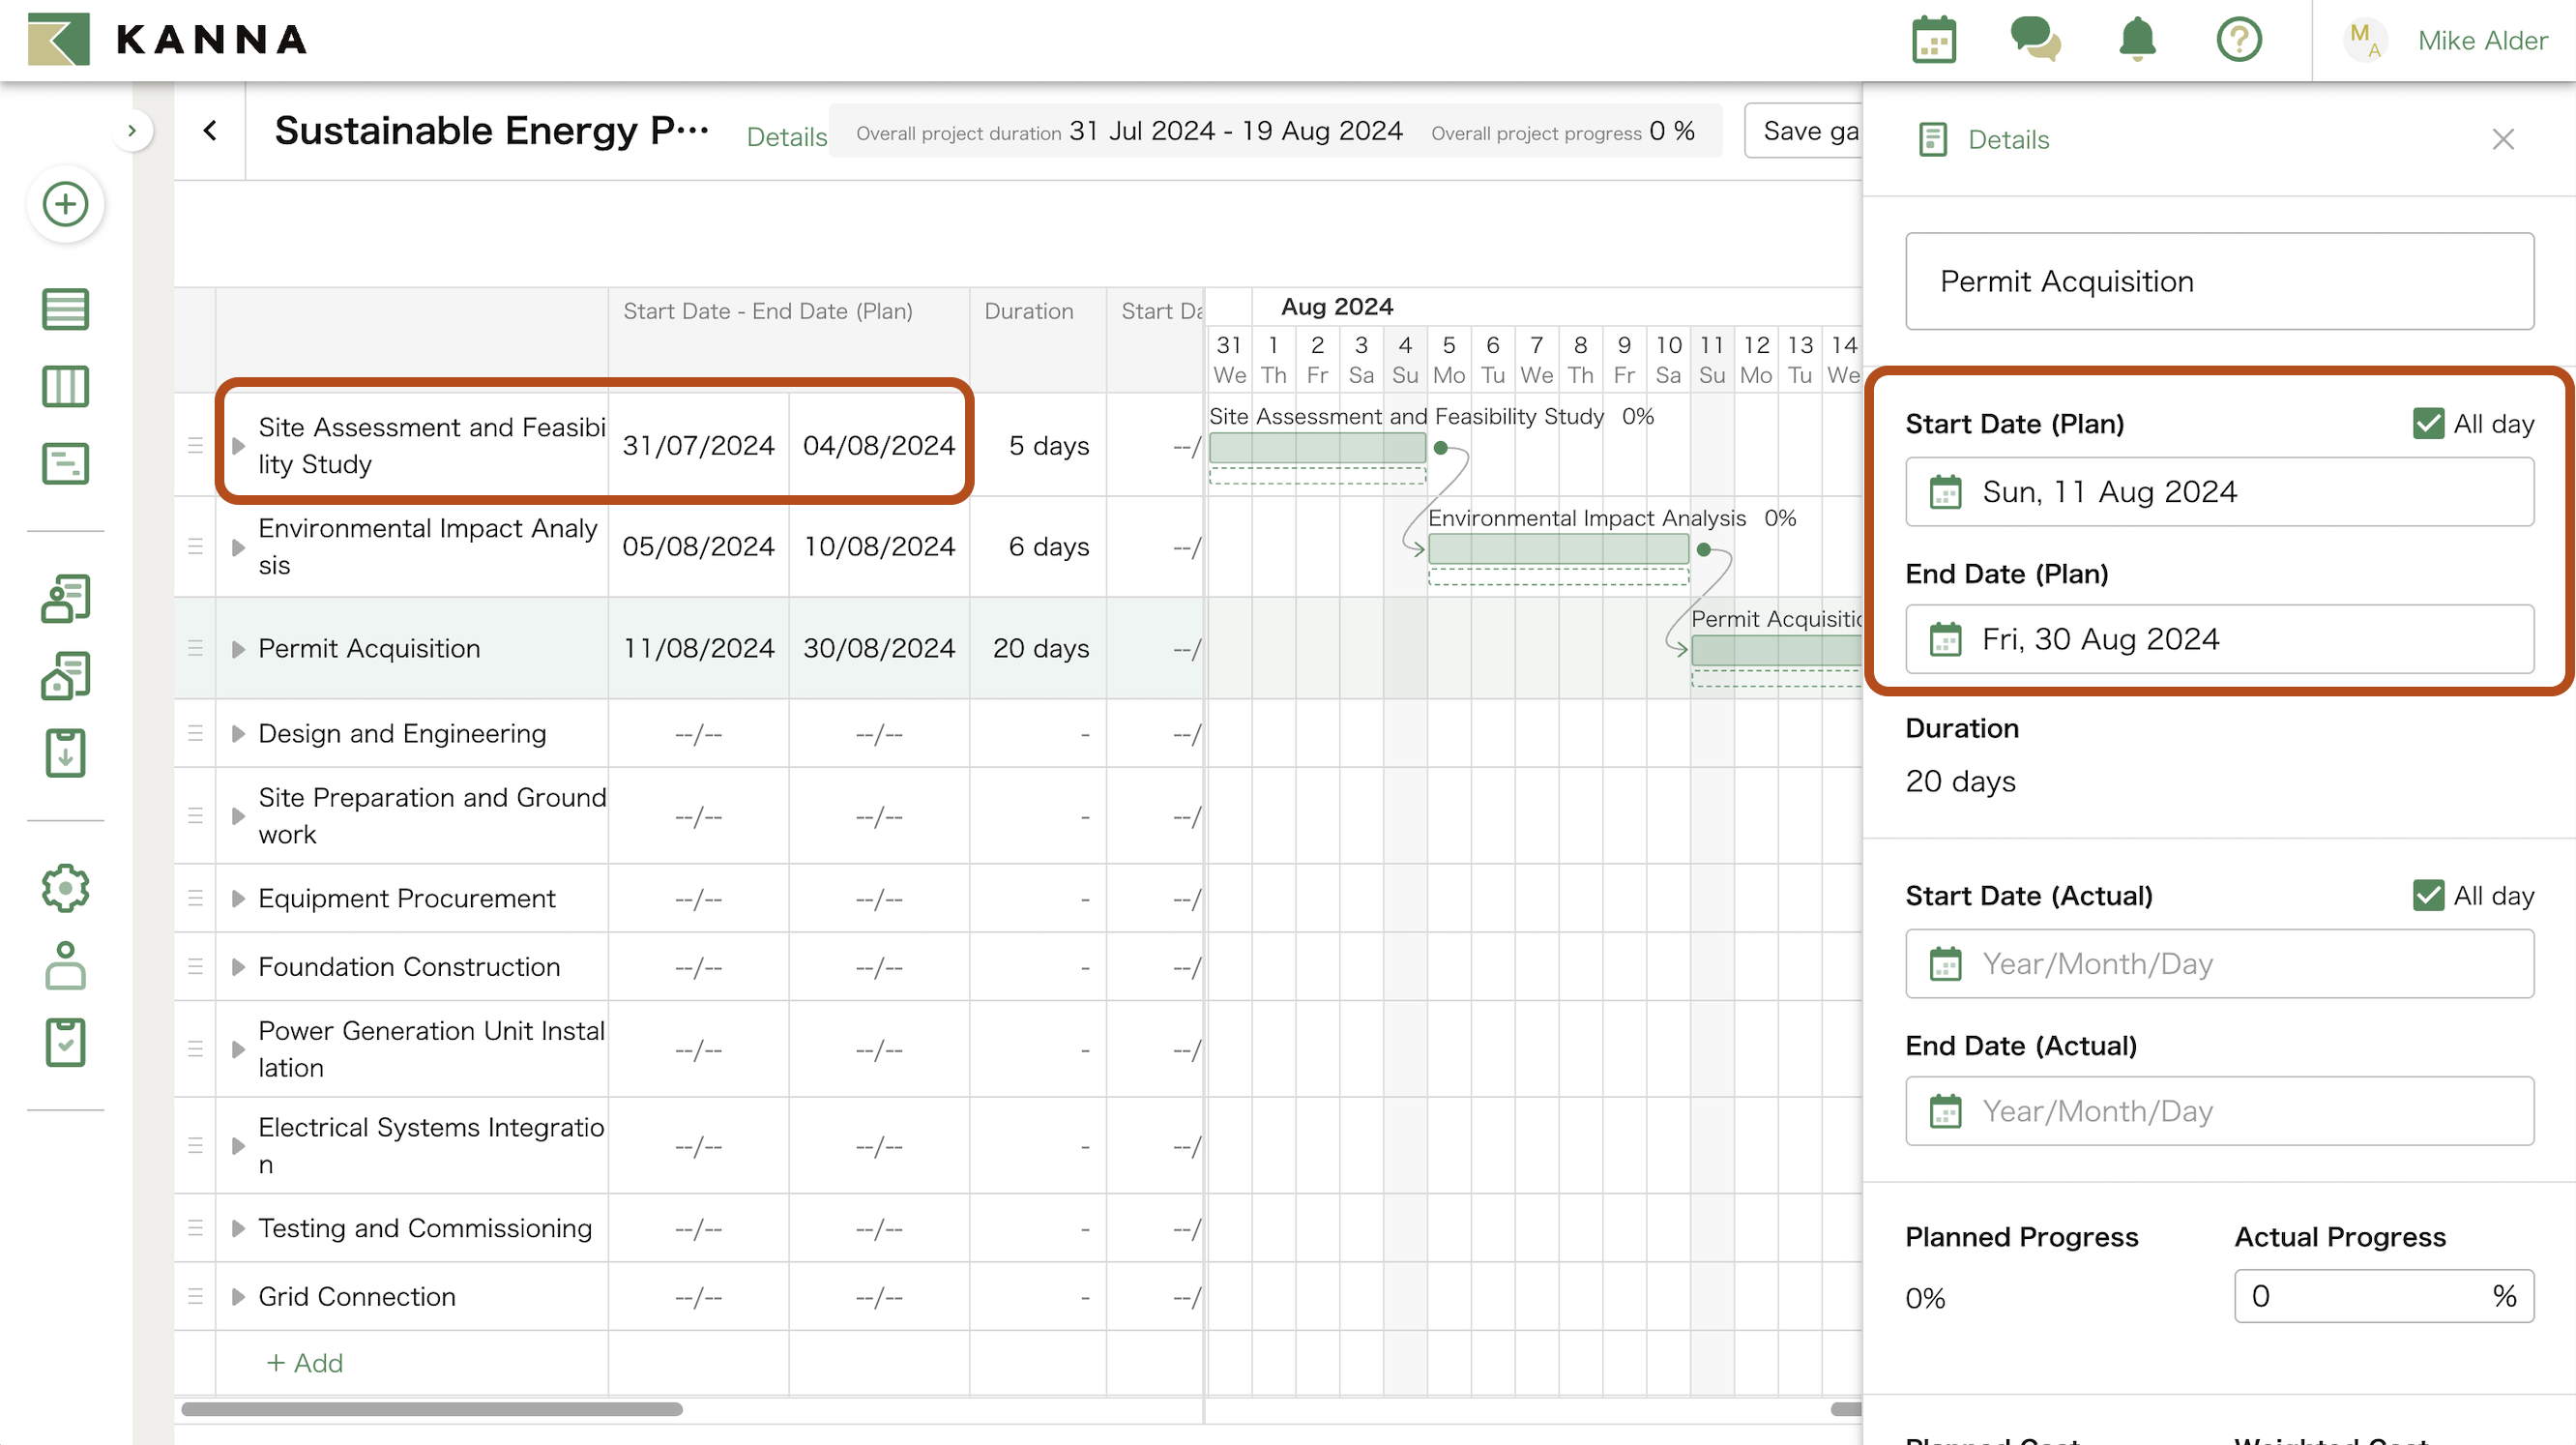Image resolution: width=2576 pixels, height=1445 pixels.
Task: Close the Details side panel
Action: click(x=2503, y=139)
